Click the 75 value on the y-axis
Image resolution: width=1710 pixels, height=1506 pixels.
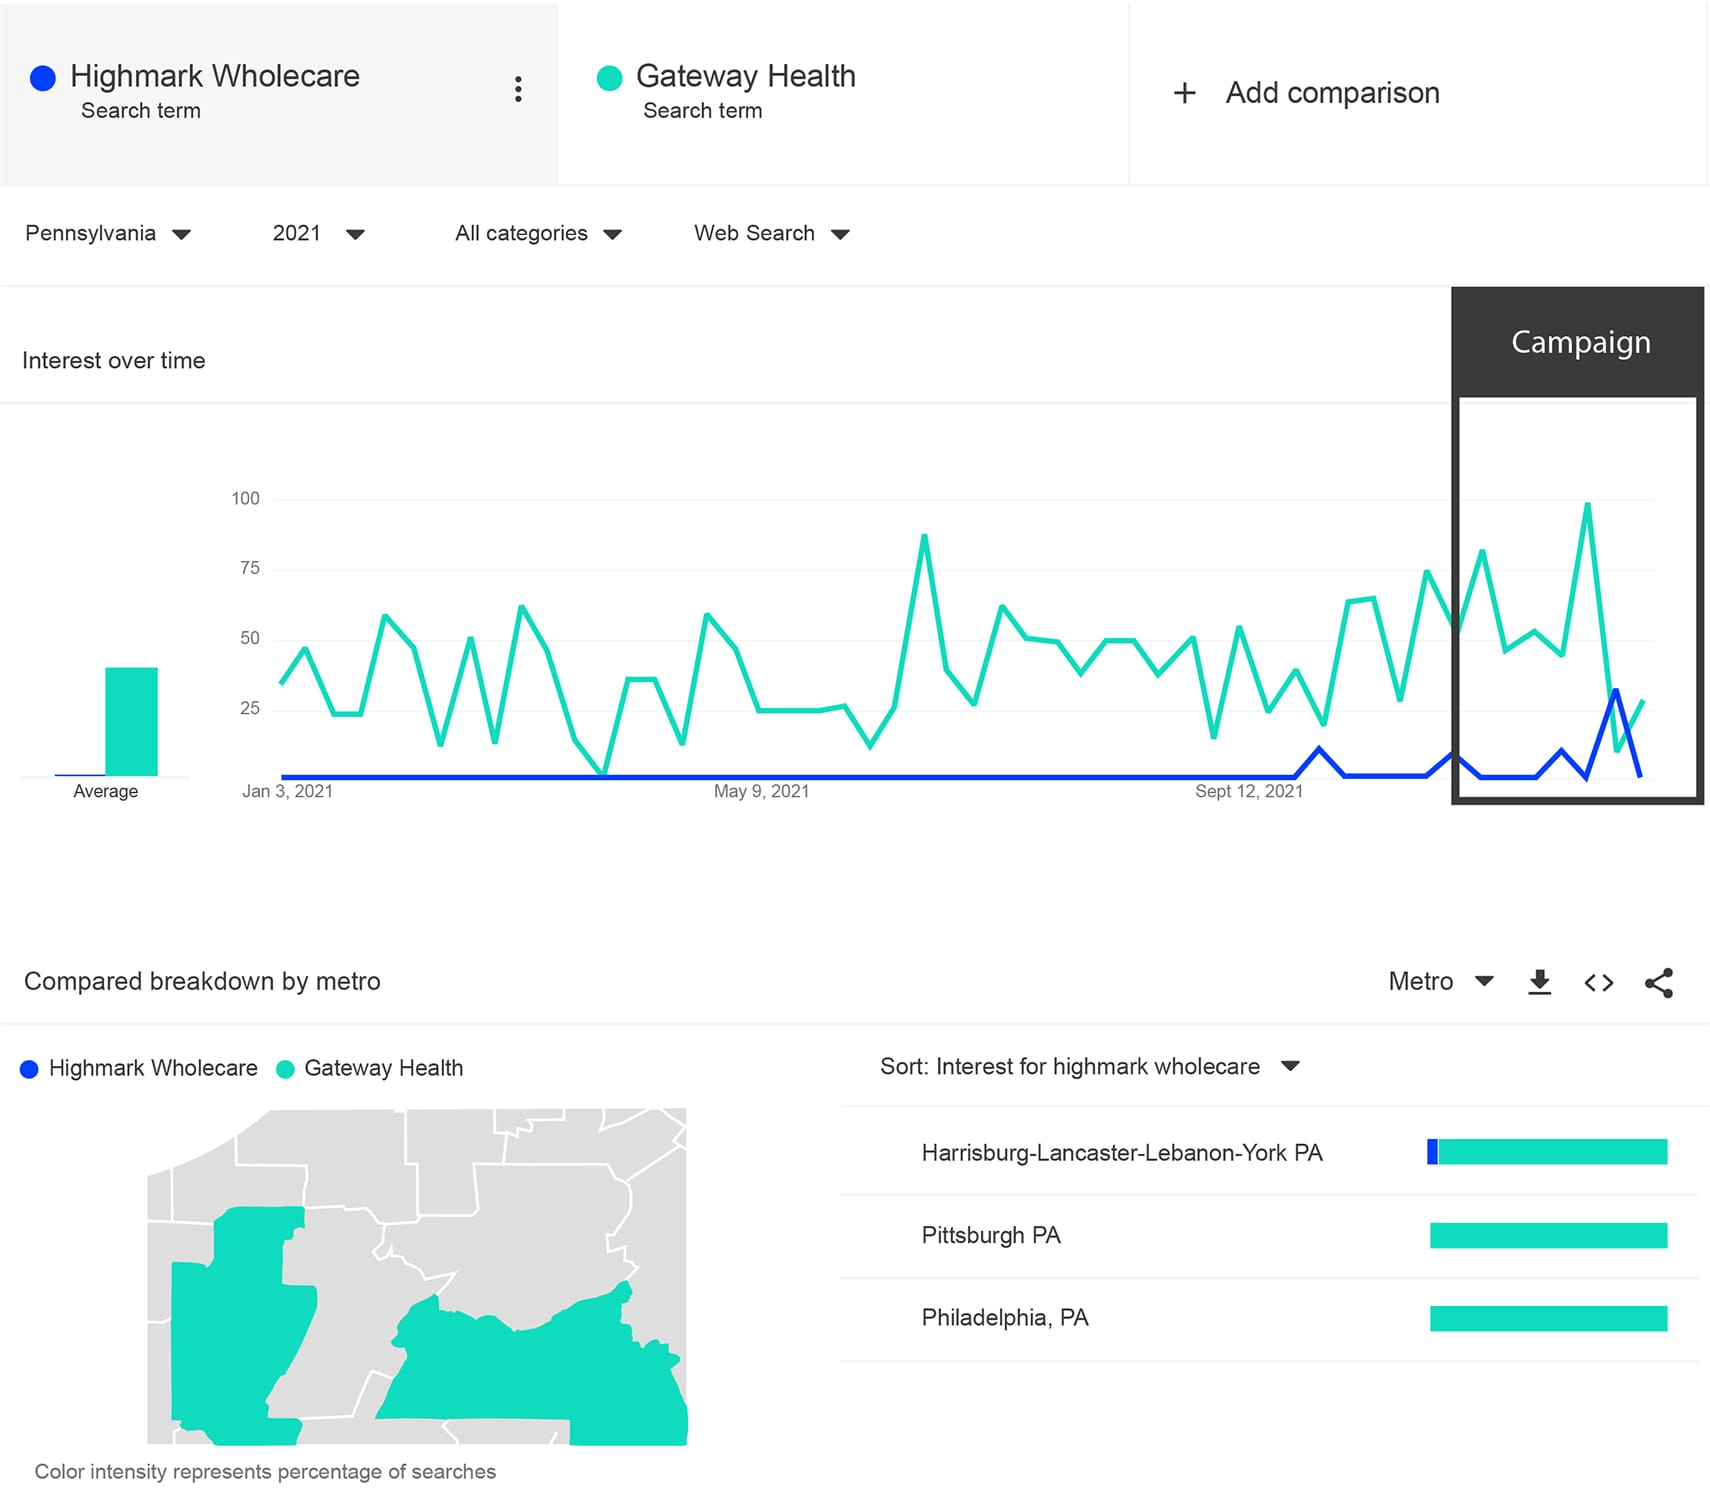(249, 568)
